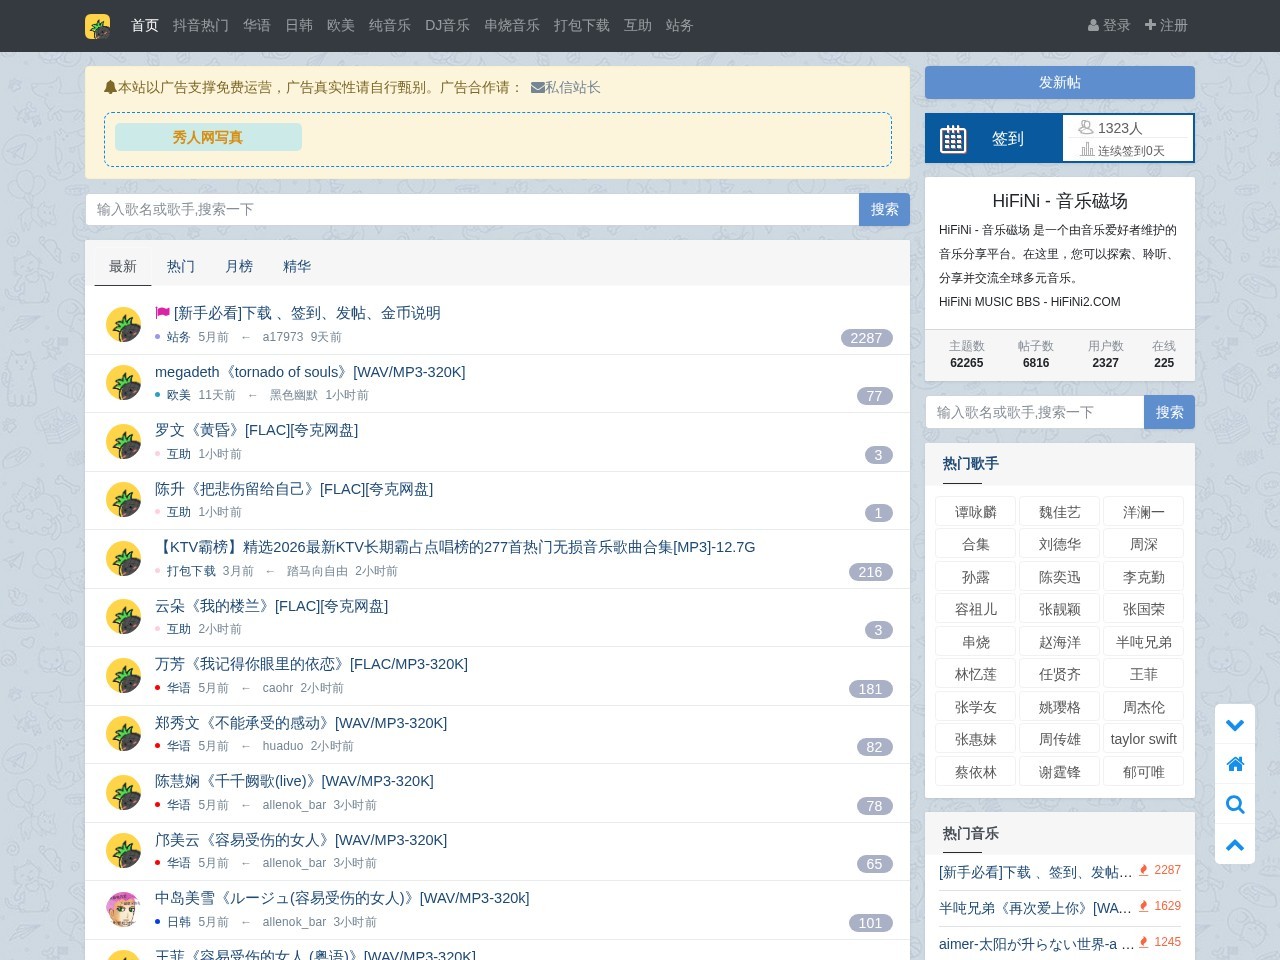1280x960 pixels.
Task: Open the 互助 nav item
Action: (638, 26)
